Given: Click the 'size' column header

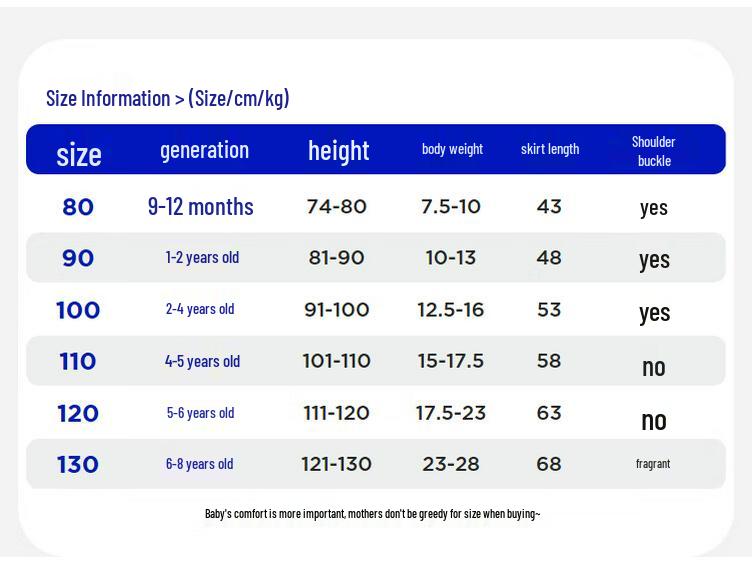Looking at the screenshot, I should 79,154.
